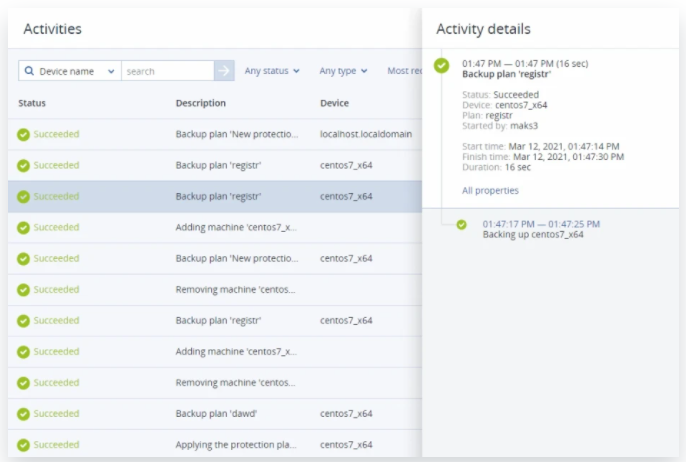Screen dimensions: 686x462
Task: Click the search arrow submit button
Action: (224, 71)
